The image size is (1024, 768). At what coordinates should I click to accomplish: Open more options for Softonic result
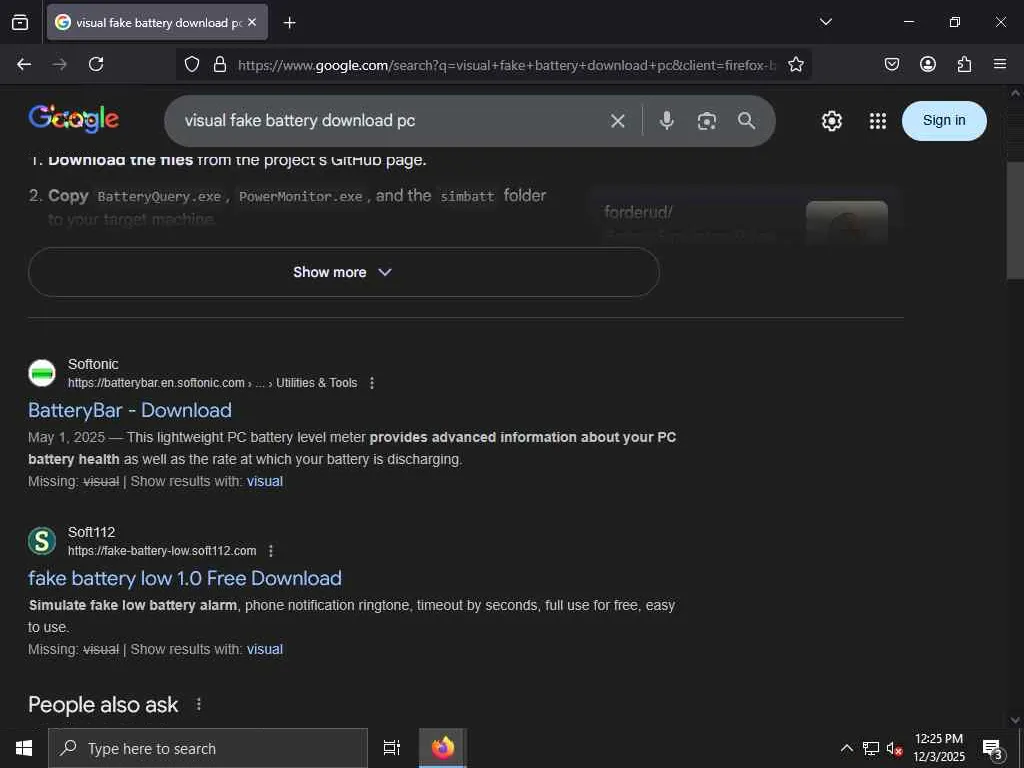click(x=372, y=383)
